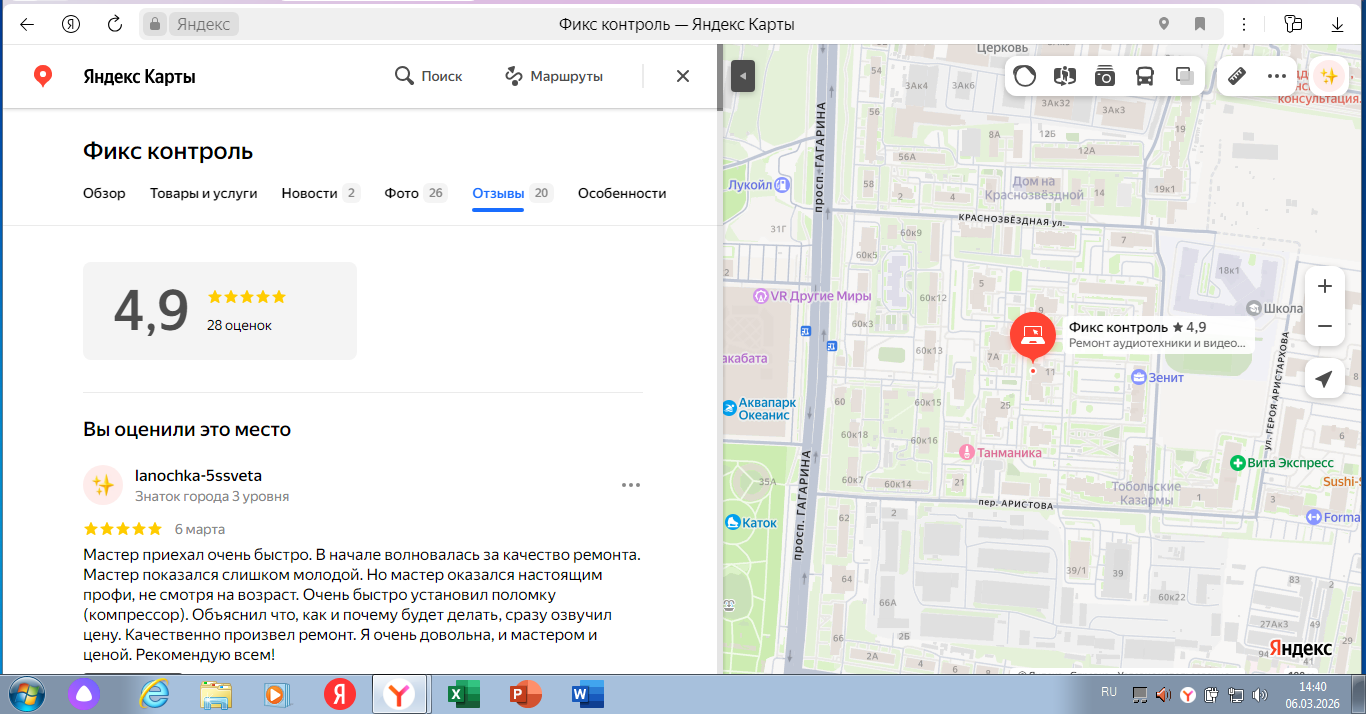1366x714 pixels.
Task: Open the lanochka-5ssveta profile name
Action: [x=198, y=476]
